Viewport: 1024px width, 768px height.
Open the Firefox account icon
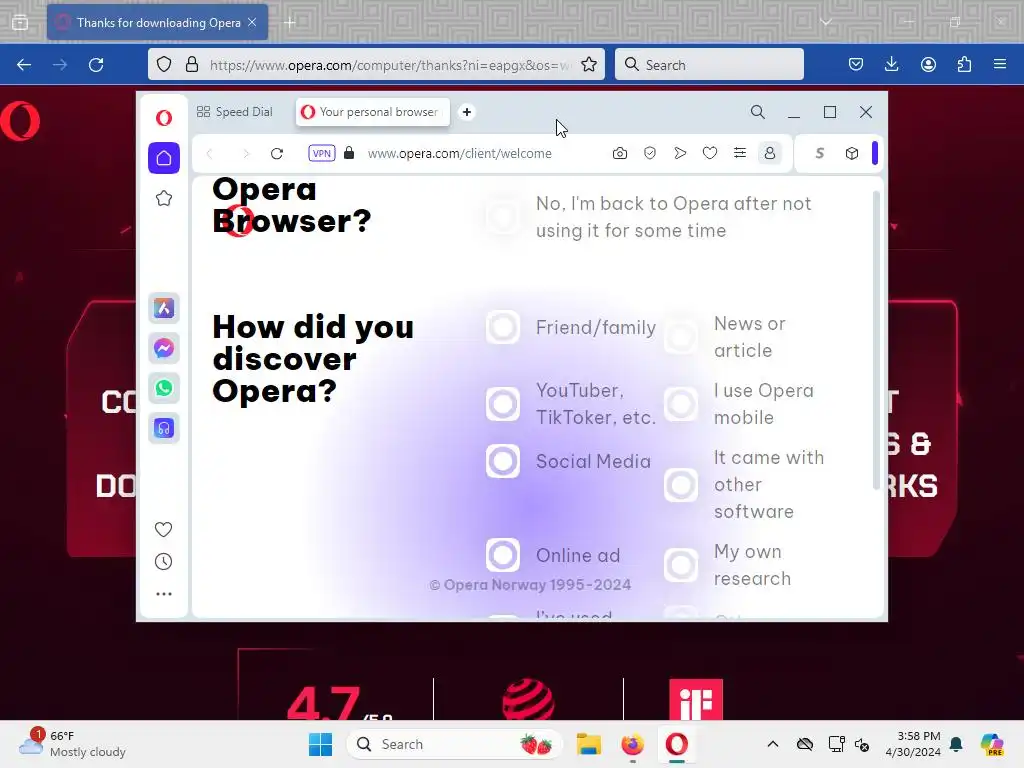click(928, 64)
